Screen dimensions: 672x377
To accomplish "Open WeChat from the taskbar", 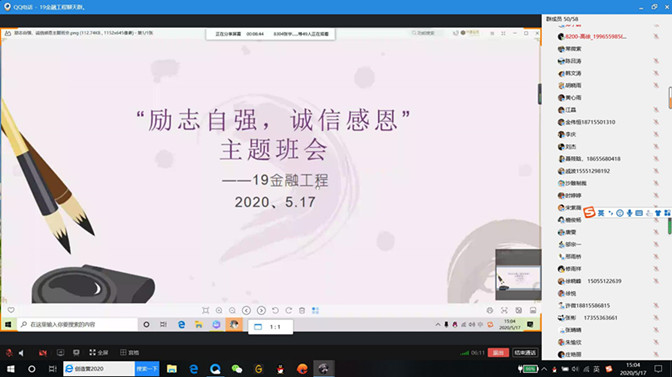I will pos(237,368).
